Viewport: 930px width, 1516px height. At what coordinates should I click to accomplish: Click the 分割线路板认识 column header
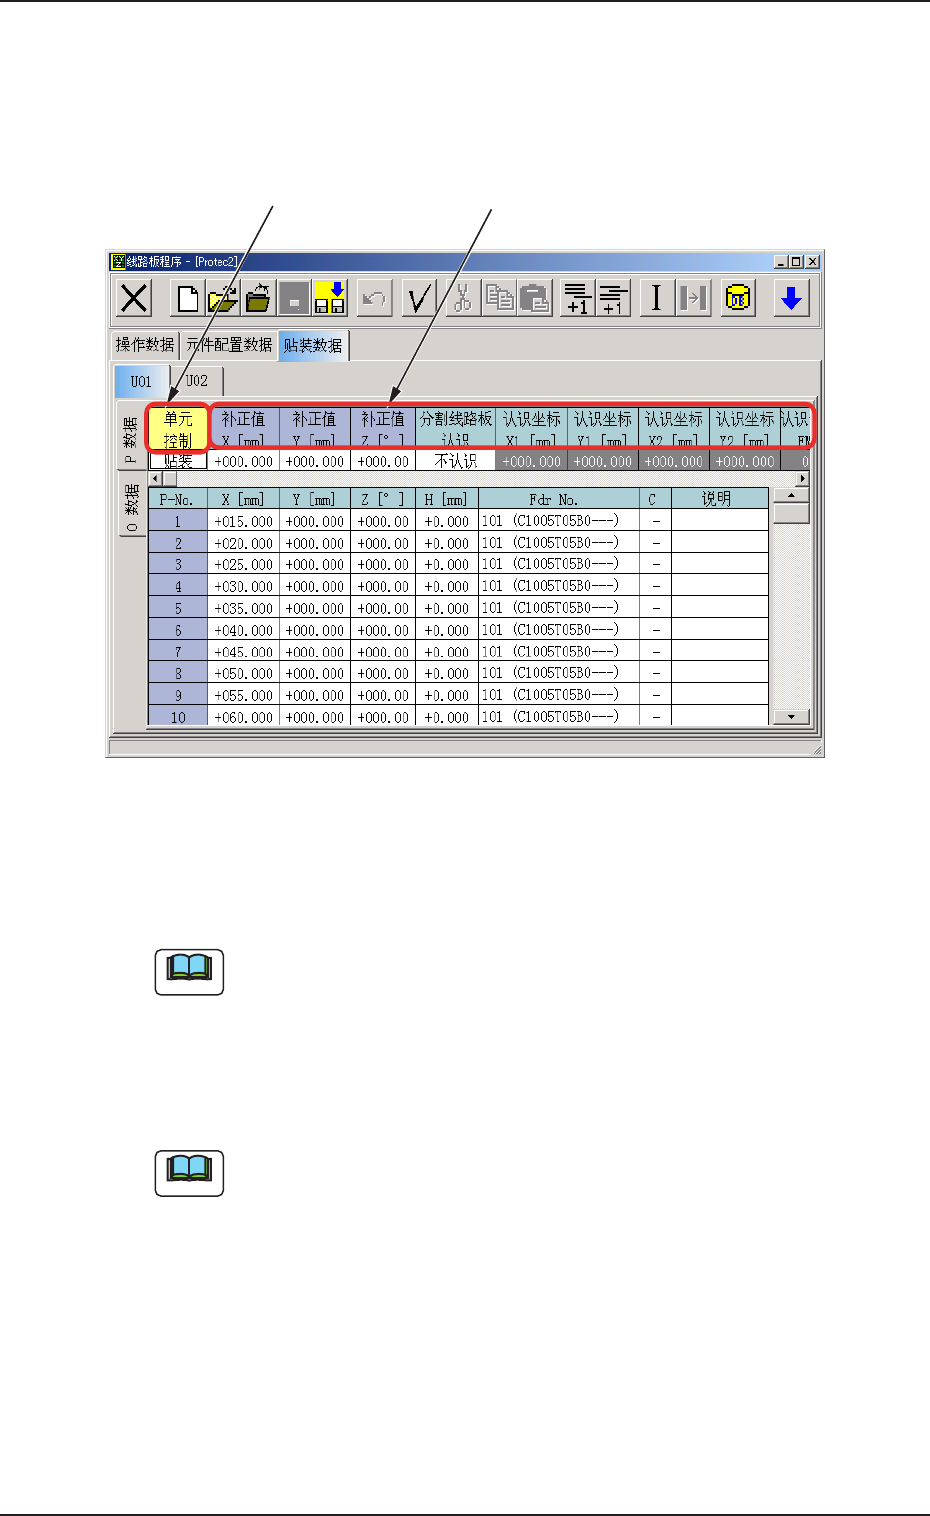(x=455, y=429)
